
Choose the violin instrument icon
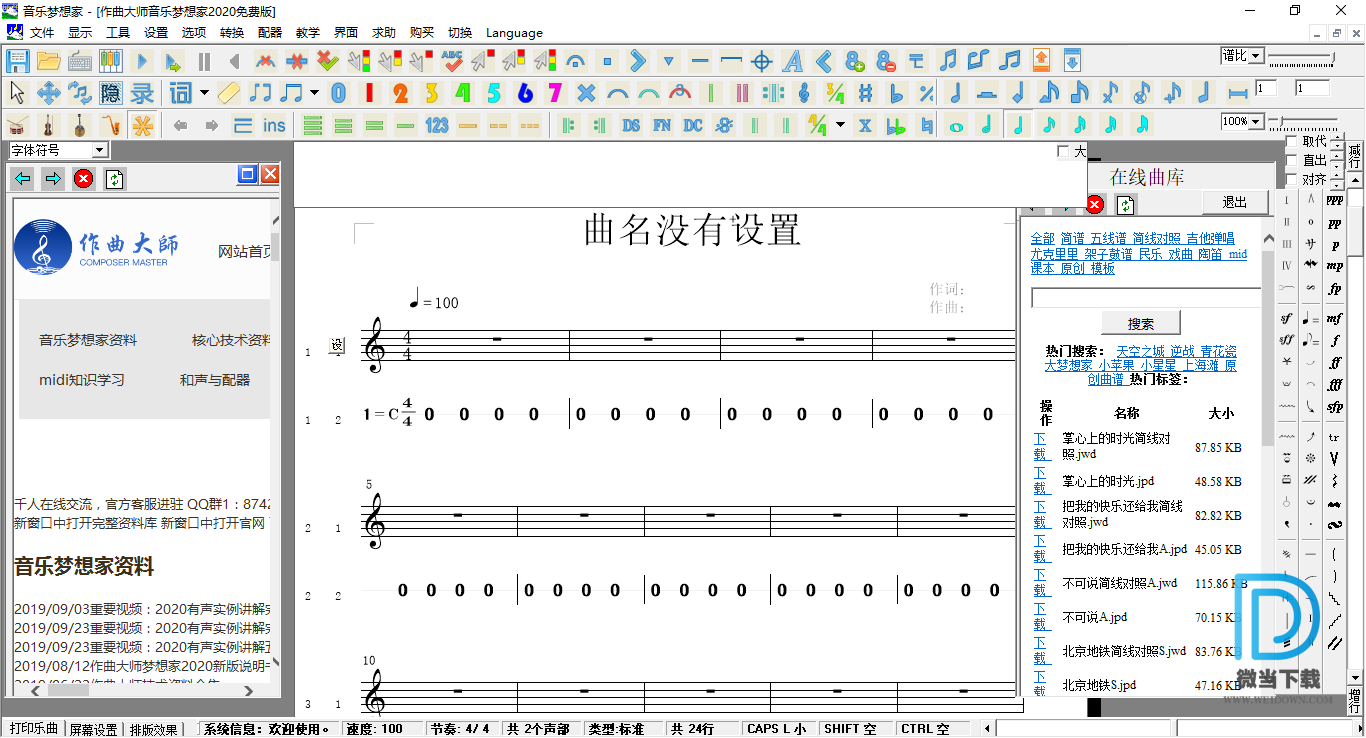click(48, 125)
